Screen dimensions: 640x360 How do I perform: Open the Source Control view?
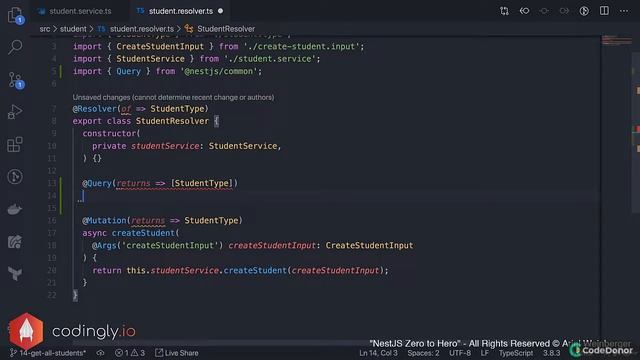pyautogui.click(x=16, y=80)
